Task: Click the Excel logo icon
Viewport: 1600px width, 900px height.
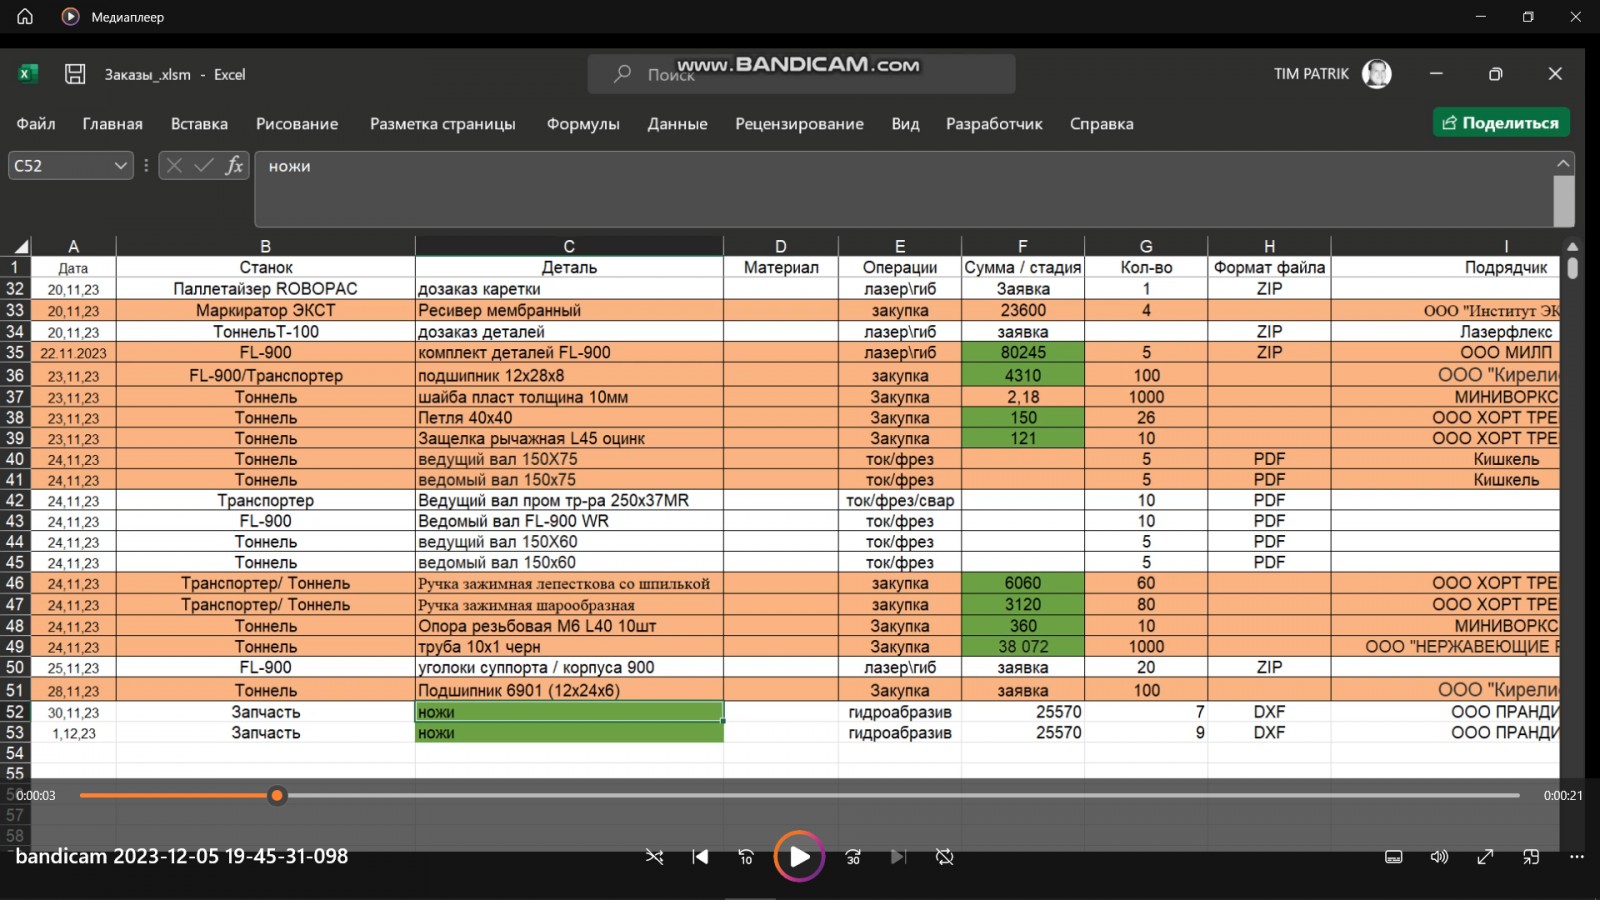Action: [x=28, y=73]
